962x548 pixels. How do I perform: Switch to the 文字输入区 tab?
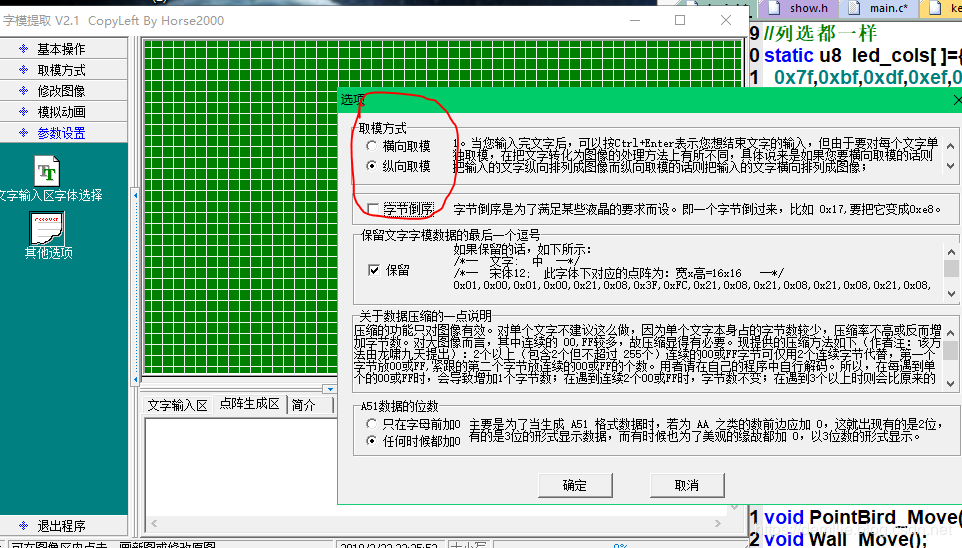pyautogui.click(x=177, y=405)
